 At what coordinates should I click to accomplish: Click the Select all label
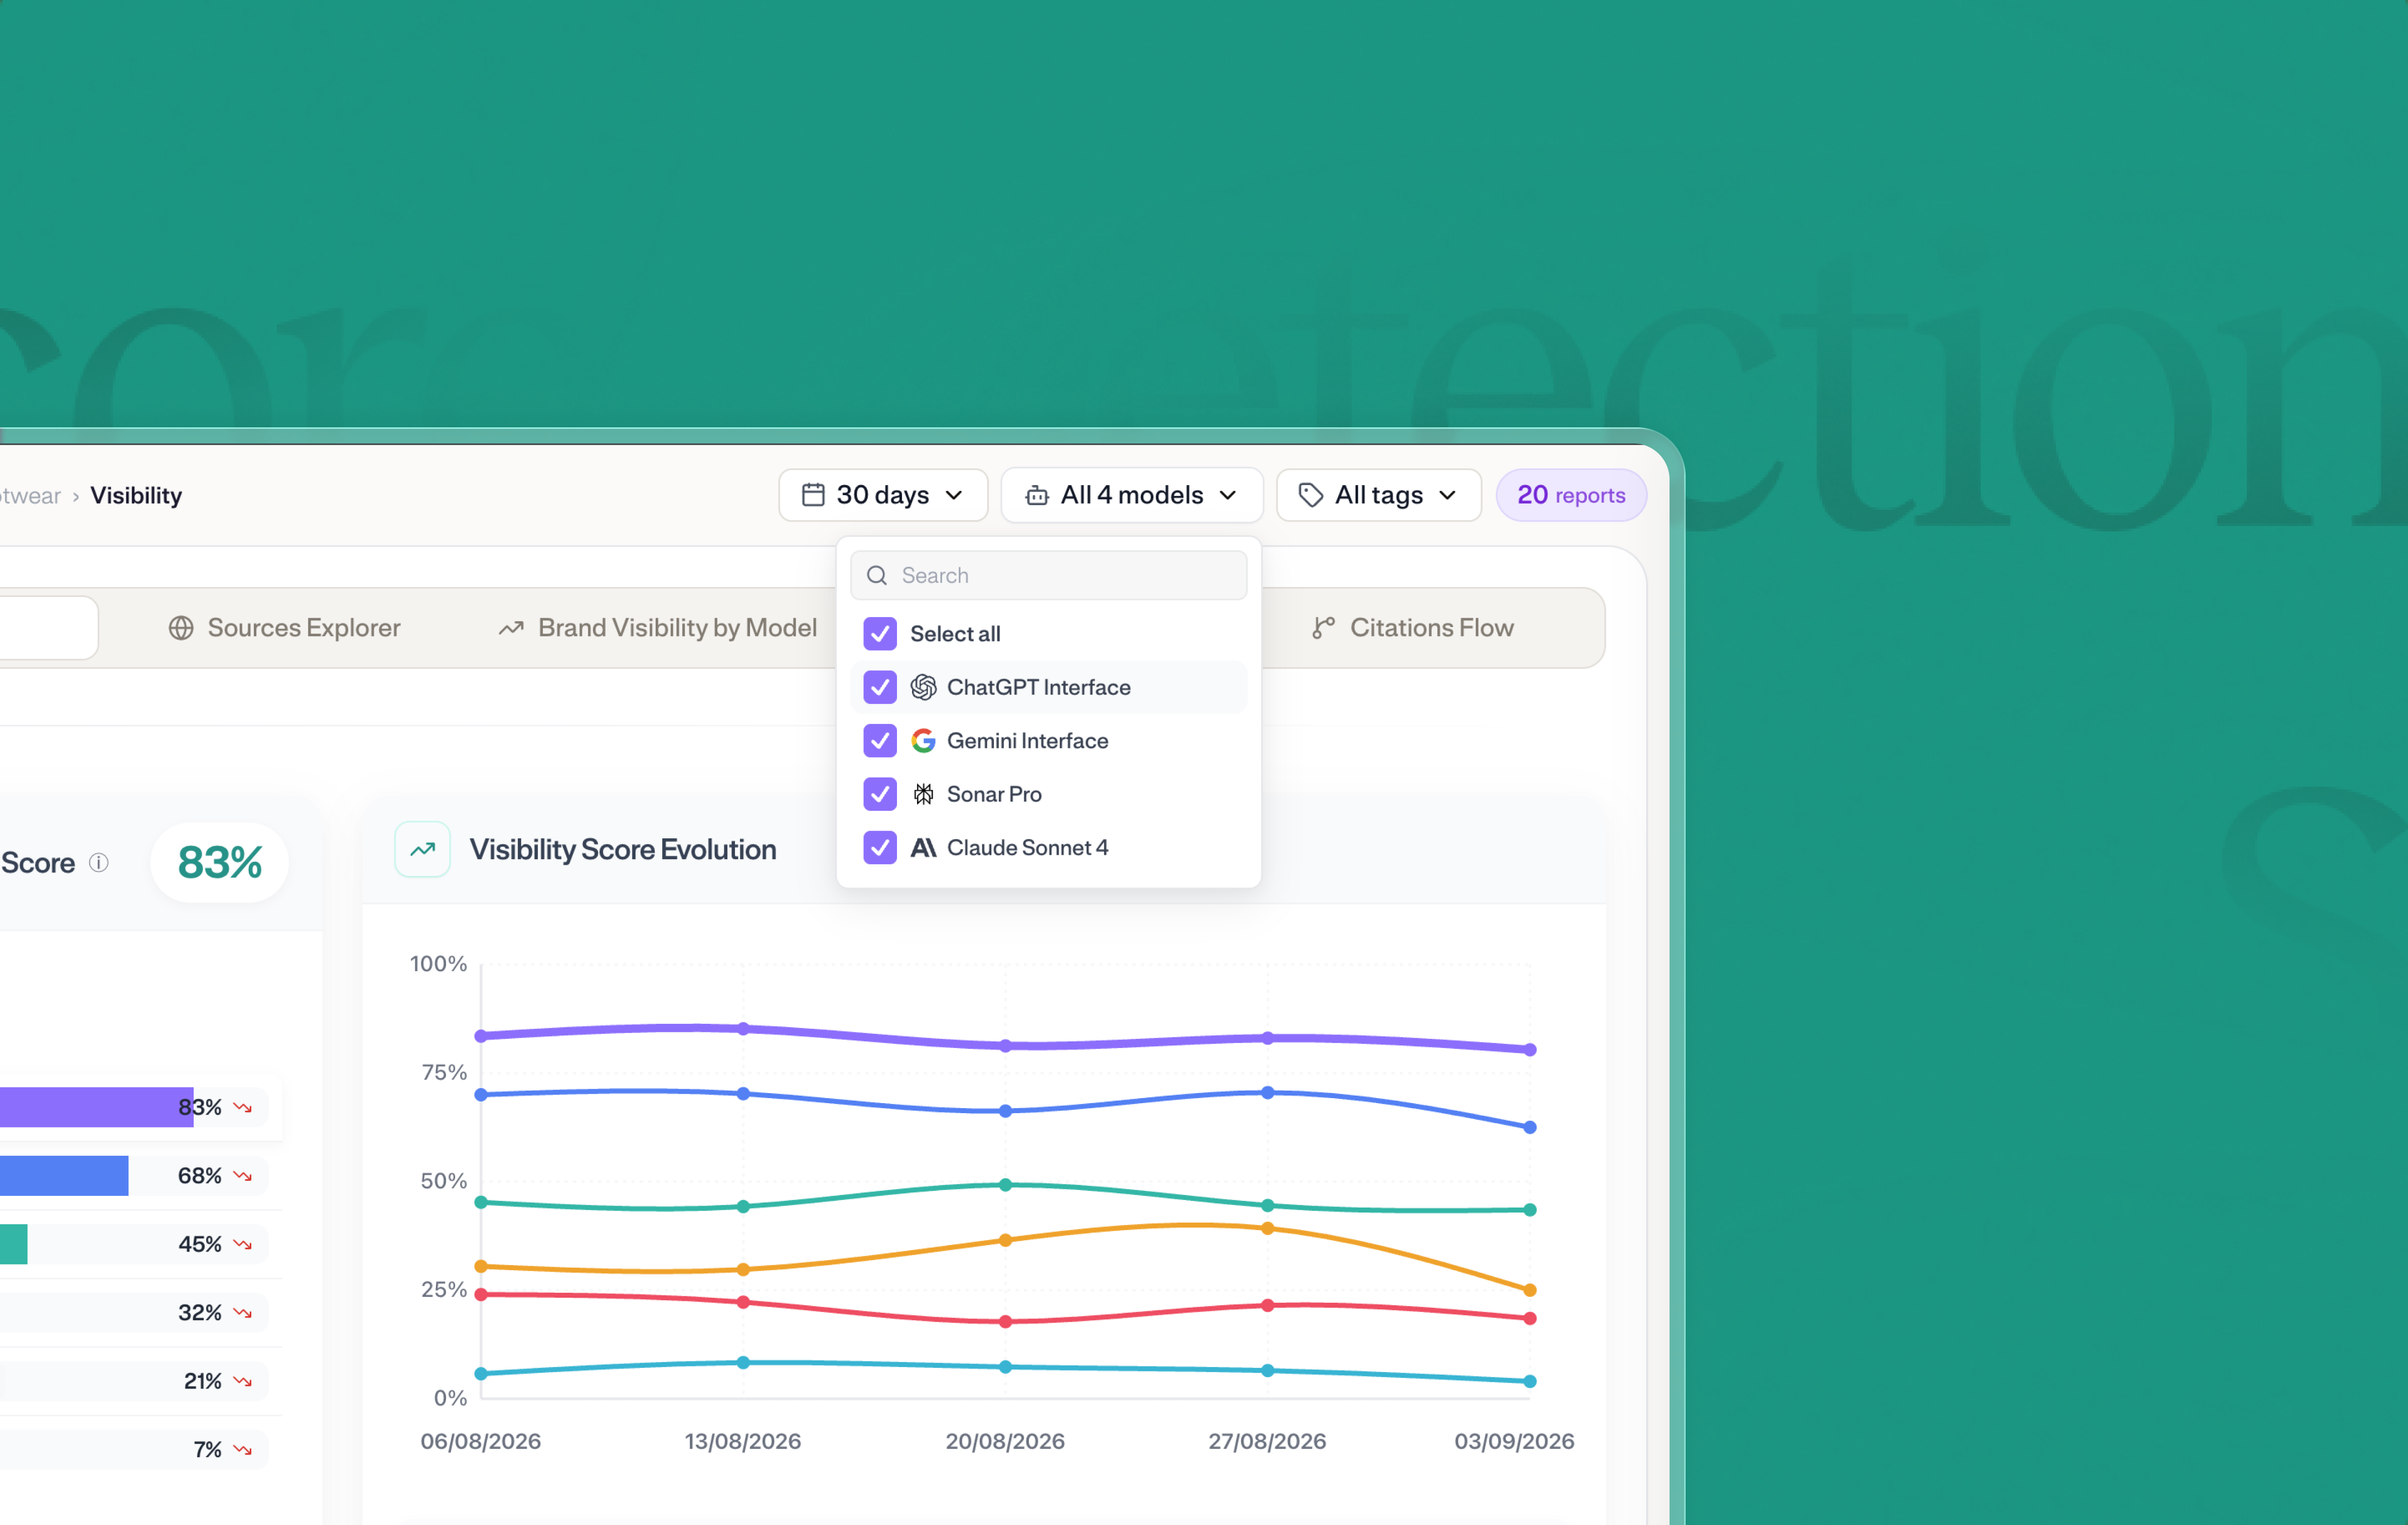pyautogui.click(x=955, y=633)
